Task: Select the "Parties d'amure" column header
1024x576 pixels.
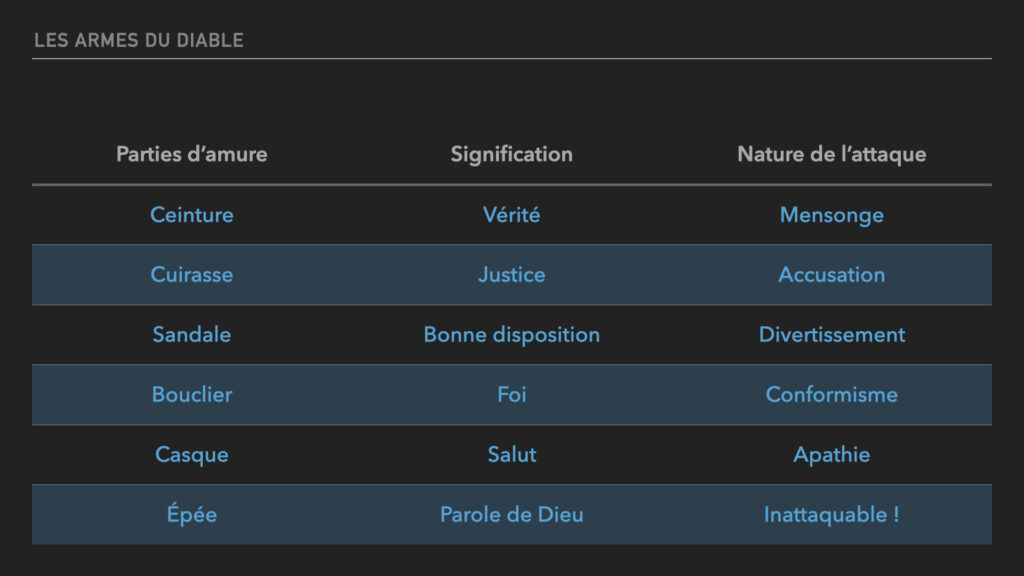Action: [192, 154]
